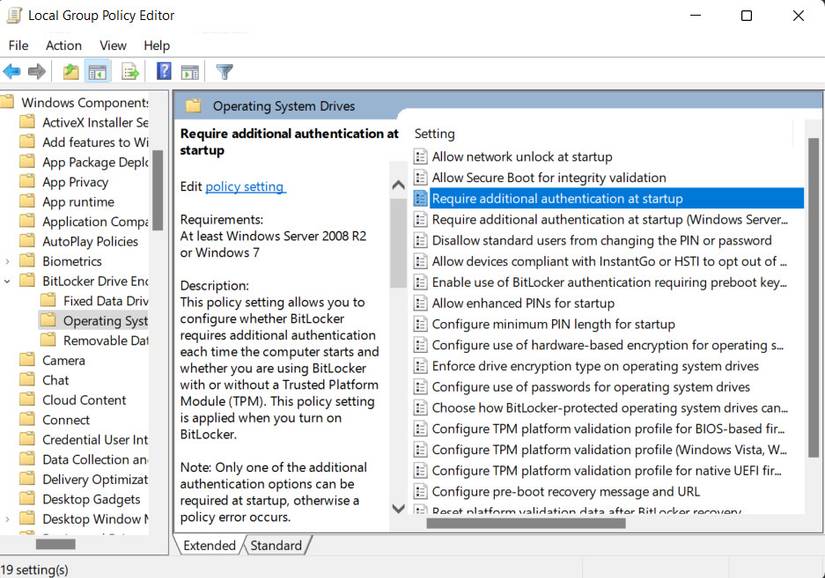Click the Export List toolbar icon

click(x=130, y=71)
